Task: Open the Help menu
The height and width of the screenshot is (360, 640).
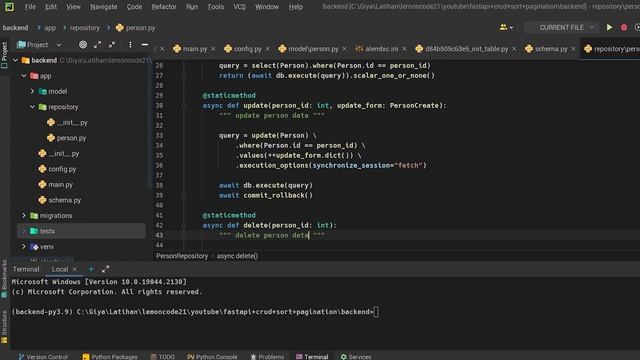Action: (296, 7)
